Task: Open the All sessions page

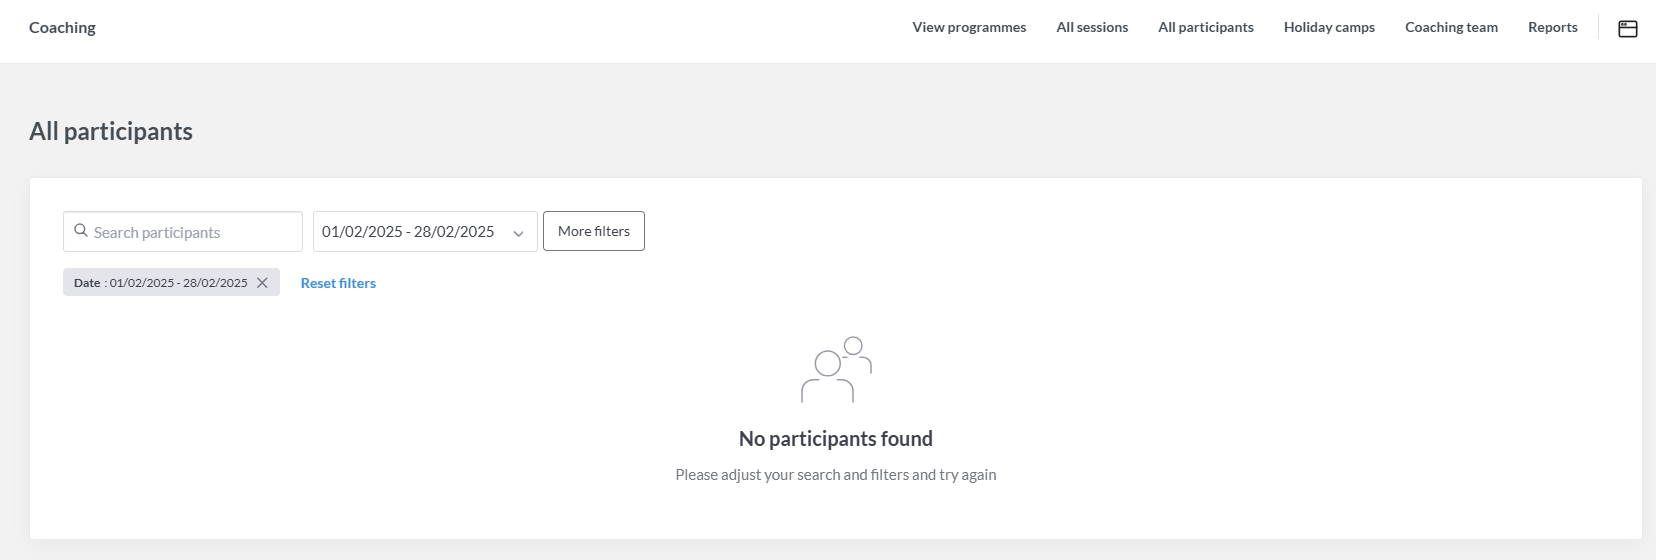Action: 1092,28
